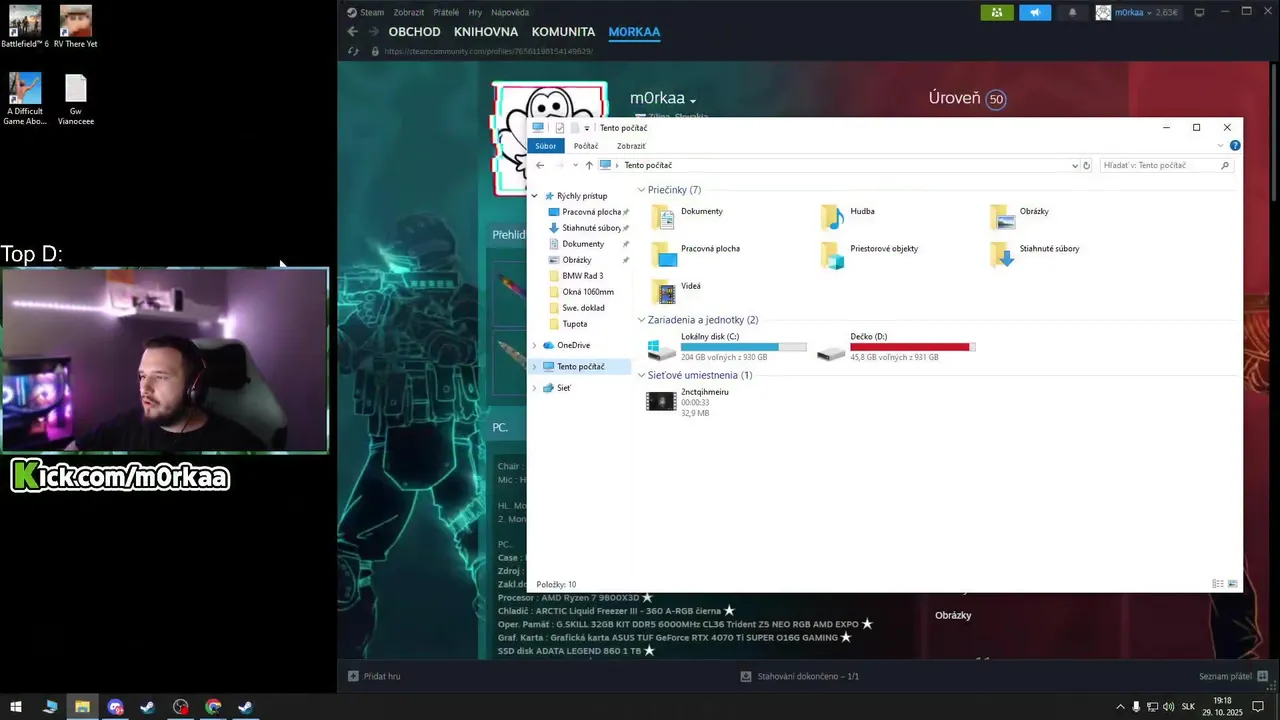
Task: Collapse the Rýchly prístup tree node
Action: tap(535, 196)
